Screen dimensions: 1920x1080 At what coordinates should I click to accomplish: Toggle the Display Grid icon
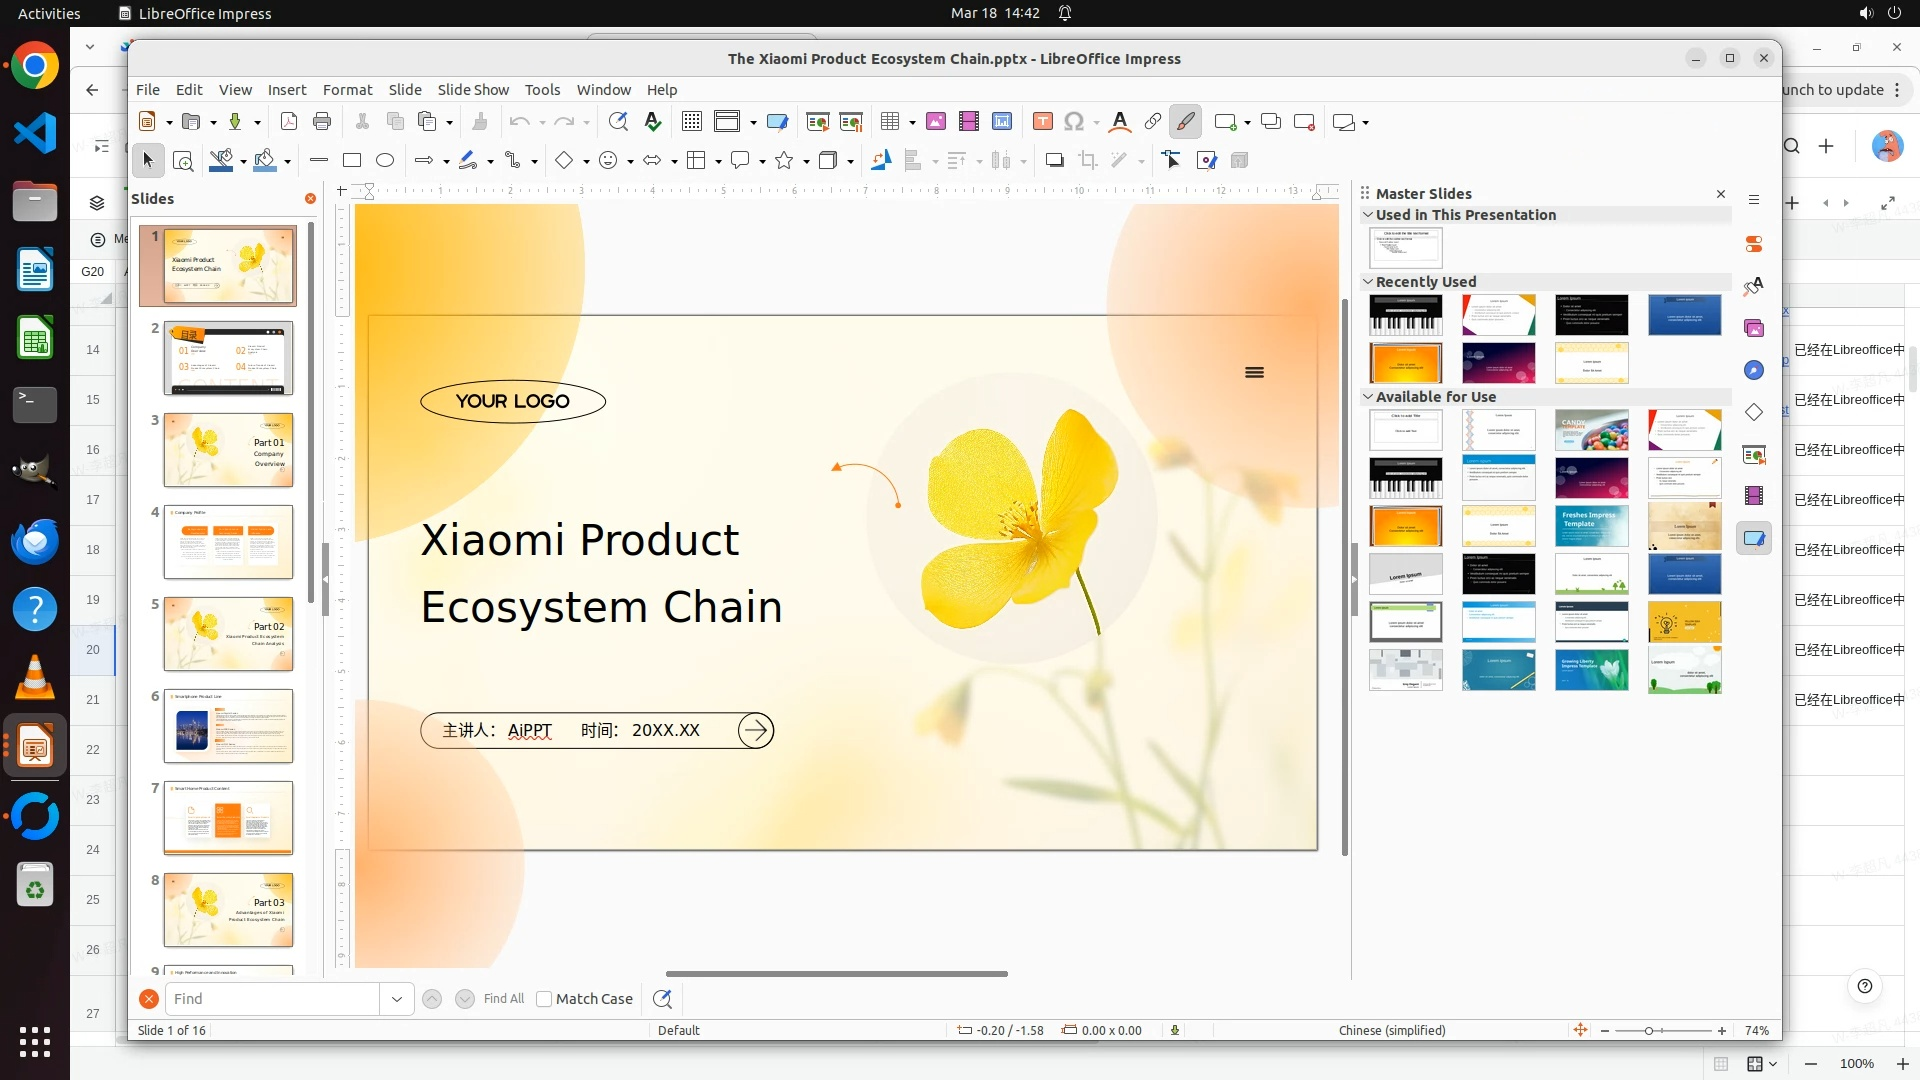[691, 122]
